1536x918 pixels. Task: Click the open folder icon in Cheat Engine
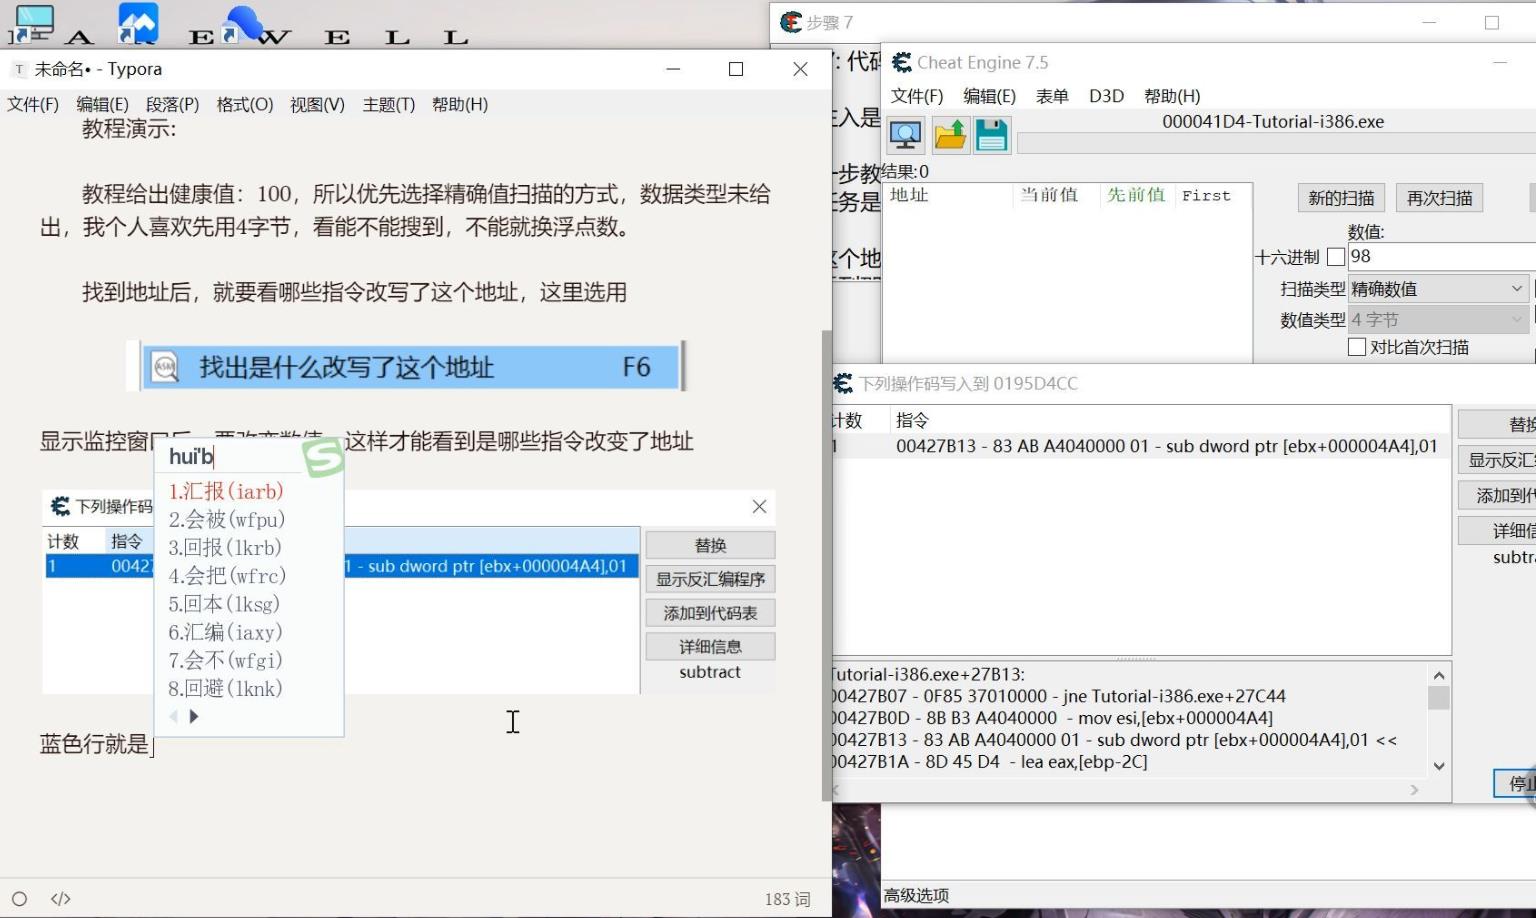[950, 135]
